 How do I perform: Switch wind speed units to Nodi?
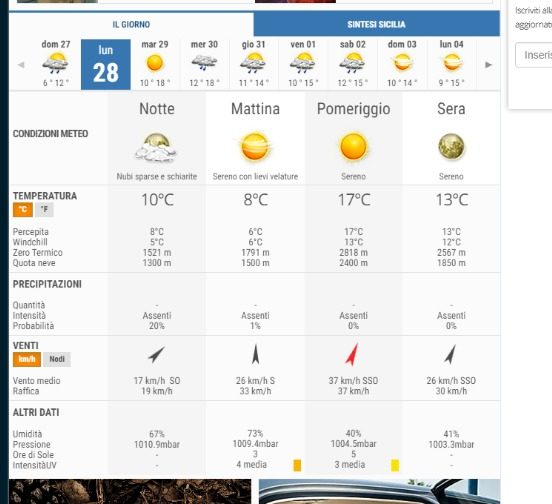57,359
